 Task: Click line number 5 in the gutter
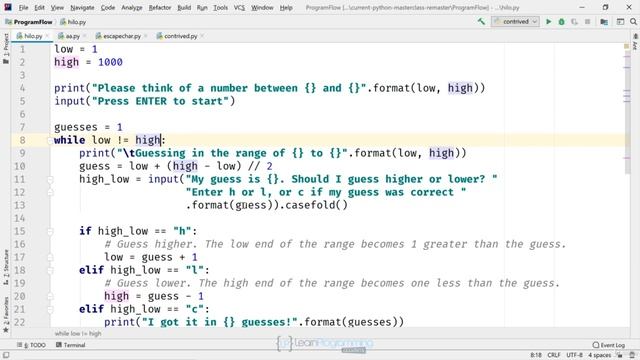22,101
